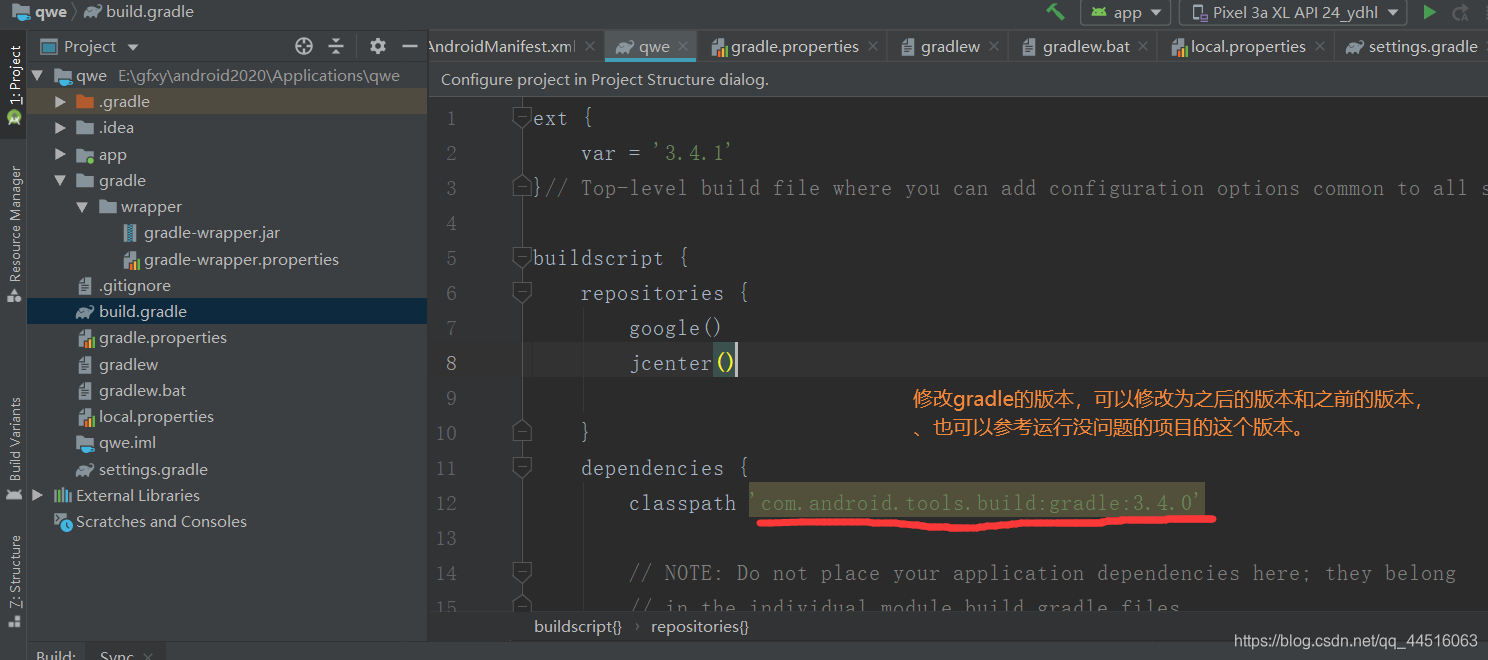Expand the app folder
This screenshot has width=1488, height=660.
coord(60,153)
